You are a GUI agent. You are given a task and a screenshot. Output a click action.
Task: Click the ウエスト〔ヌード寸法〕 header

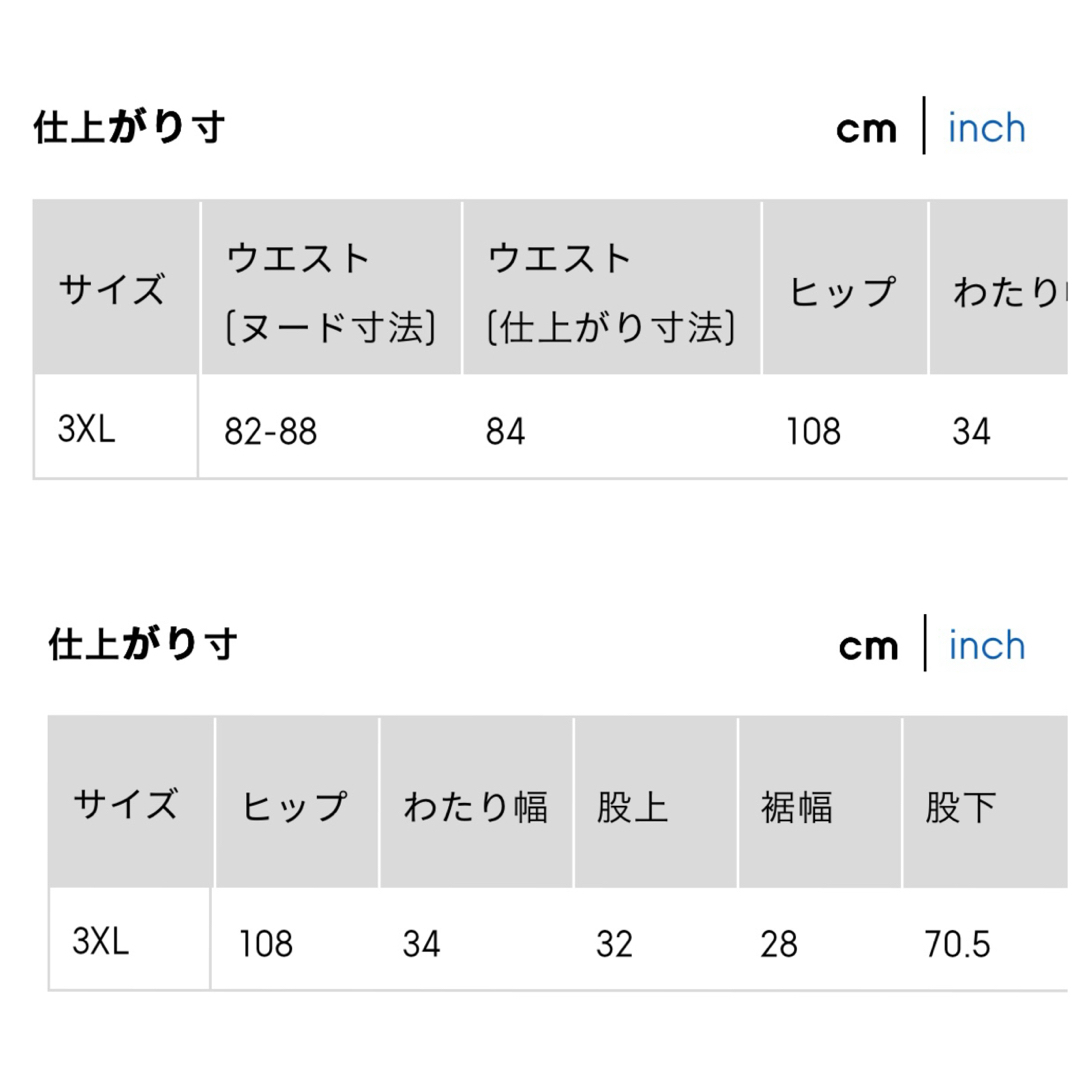click(331, 288)
